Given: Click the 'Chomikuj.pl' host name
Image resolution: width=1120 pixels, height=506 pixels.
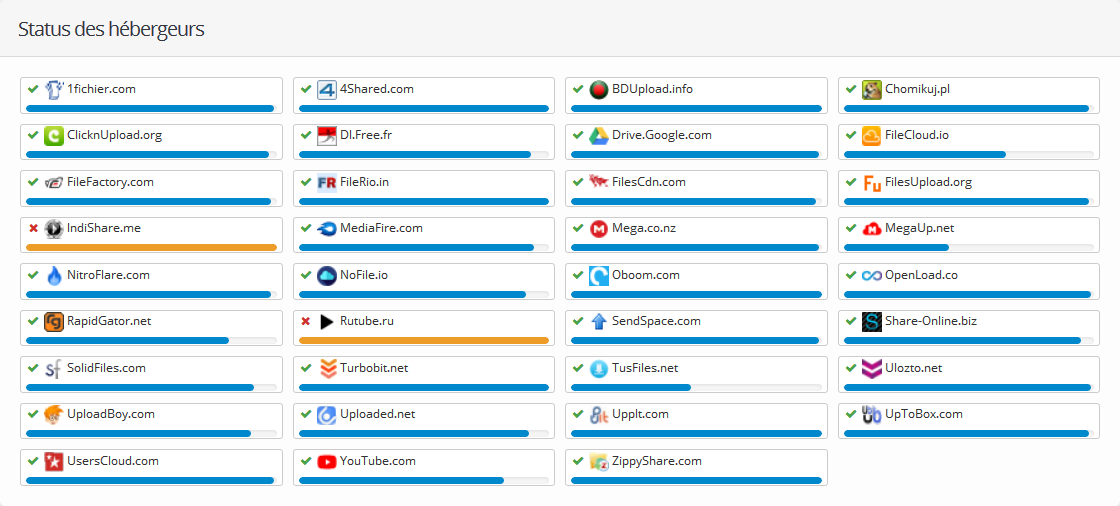Looking at the screenshot, I should pyautogui.click(x=917, y=89).
